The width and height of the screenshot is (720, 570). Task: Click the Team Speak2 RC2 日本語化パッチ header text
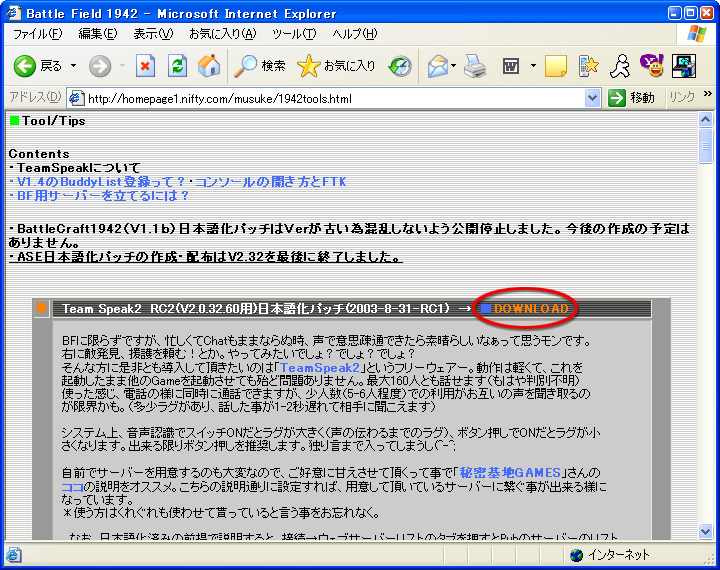[255, 309]
